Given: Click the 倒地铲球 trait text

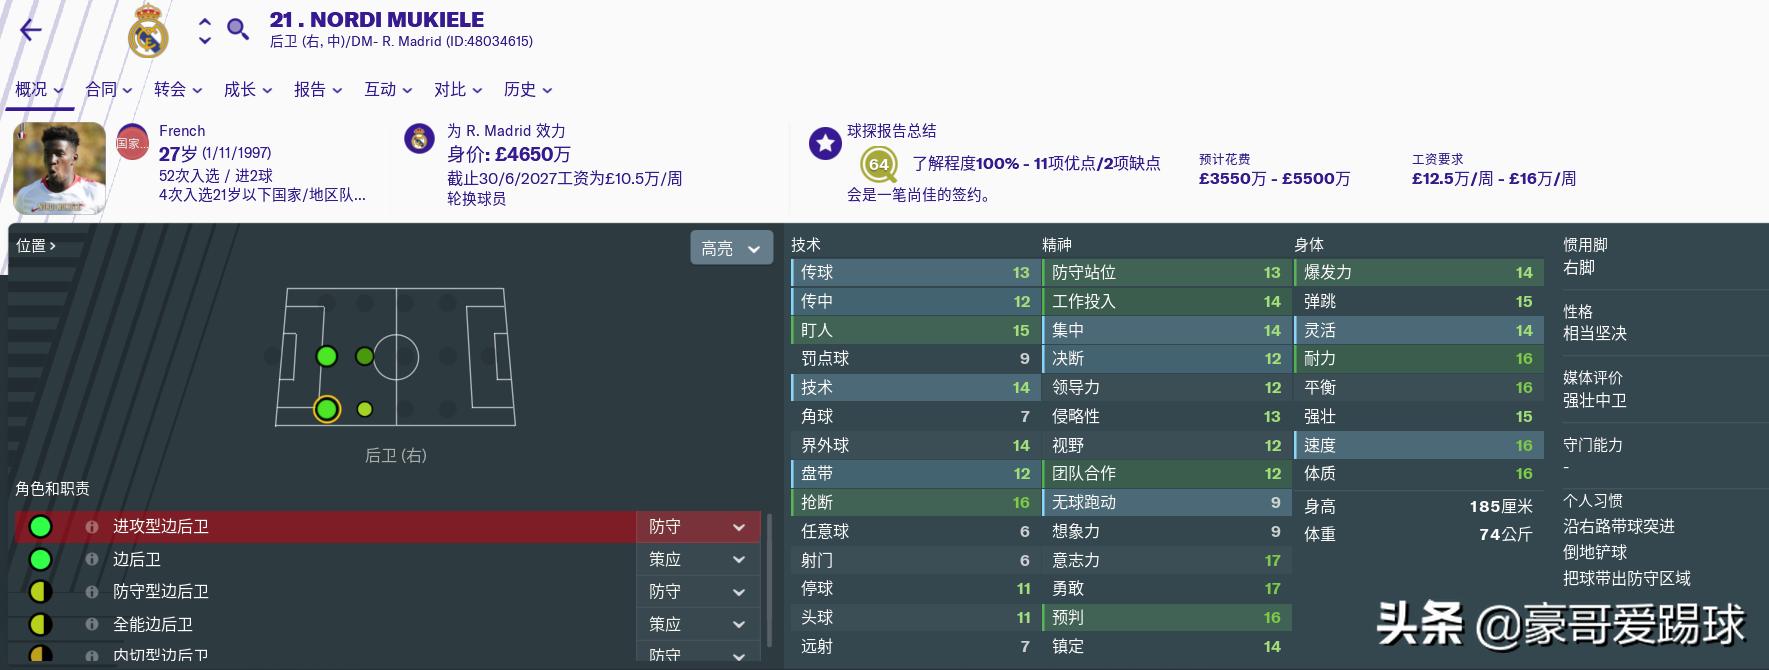Looking at the screenshot, I should coord(1595,552).
